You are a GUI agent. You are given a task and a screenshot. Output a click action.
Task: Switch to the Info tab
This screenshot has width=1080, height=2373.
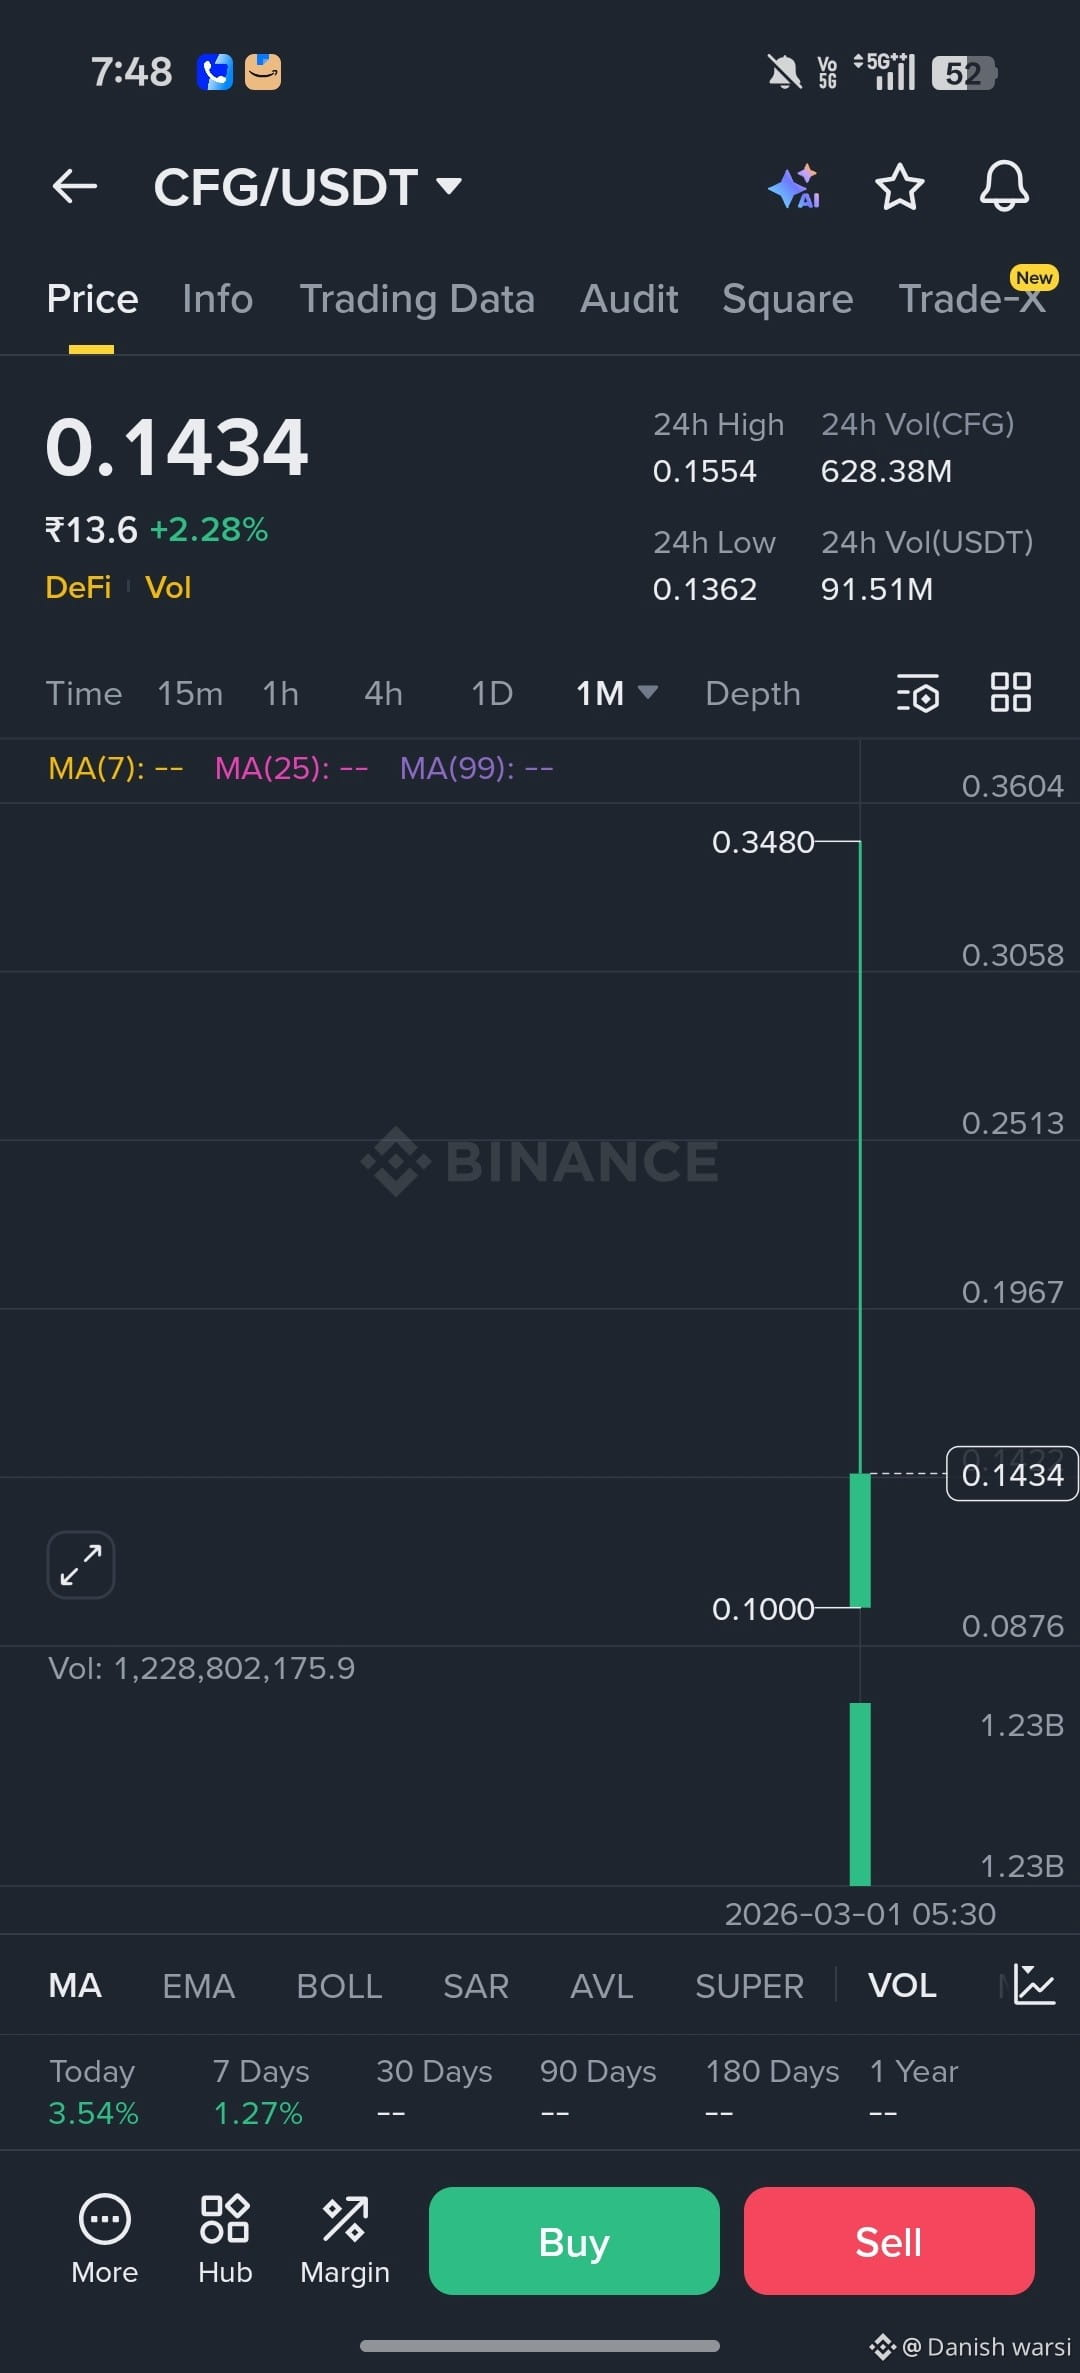[x=217, y=298]
